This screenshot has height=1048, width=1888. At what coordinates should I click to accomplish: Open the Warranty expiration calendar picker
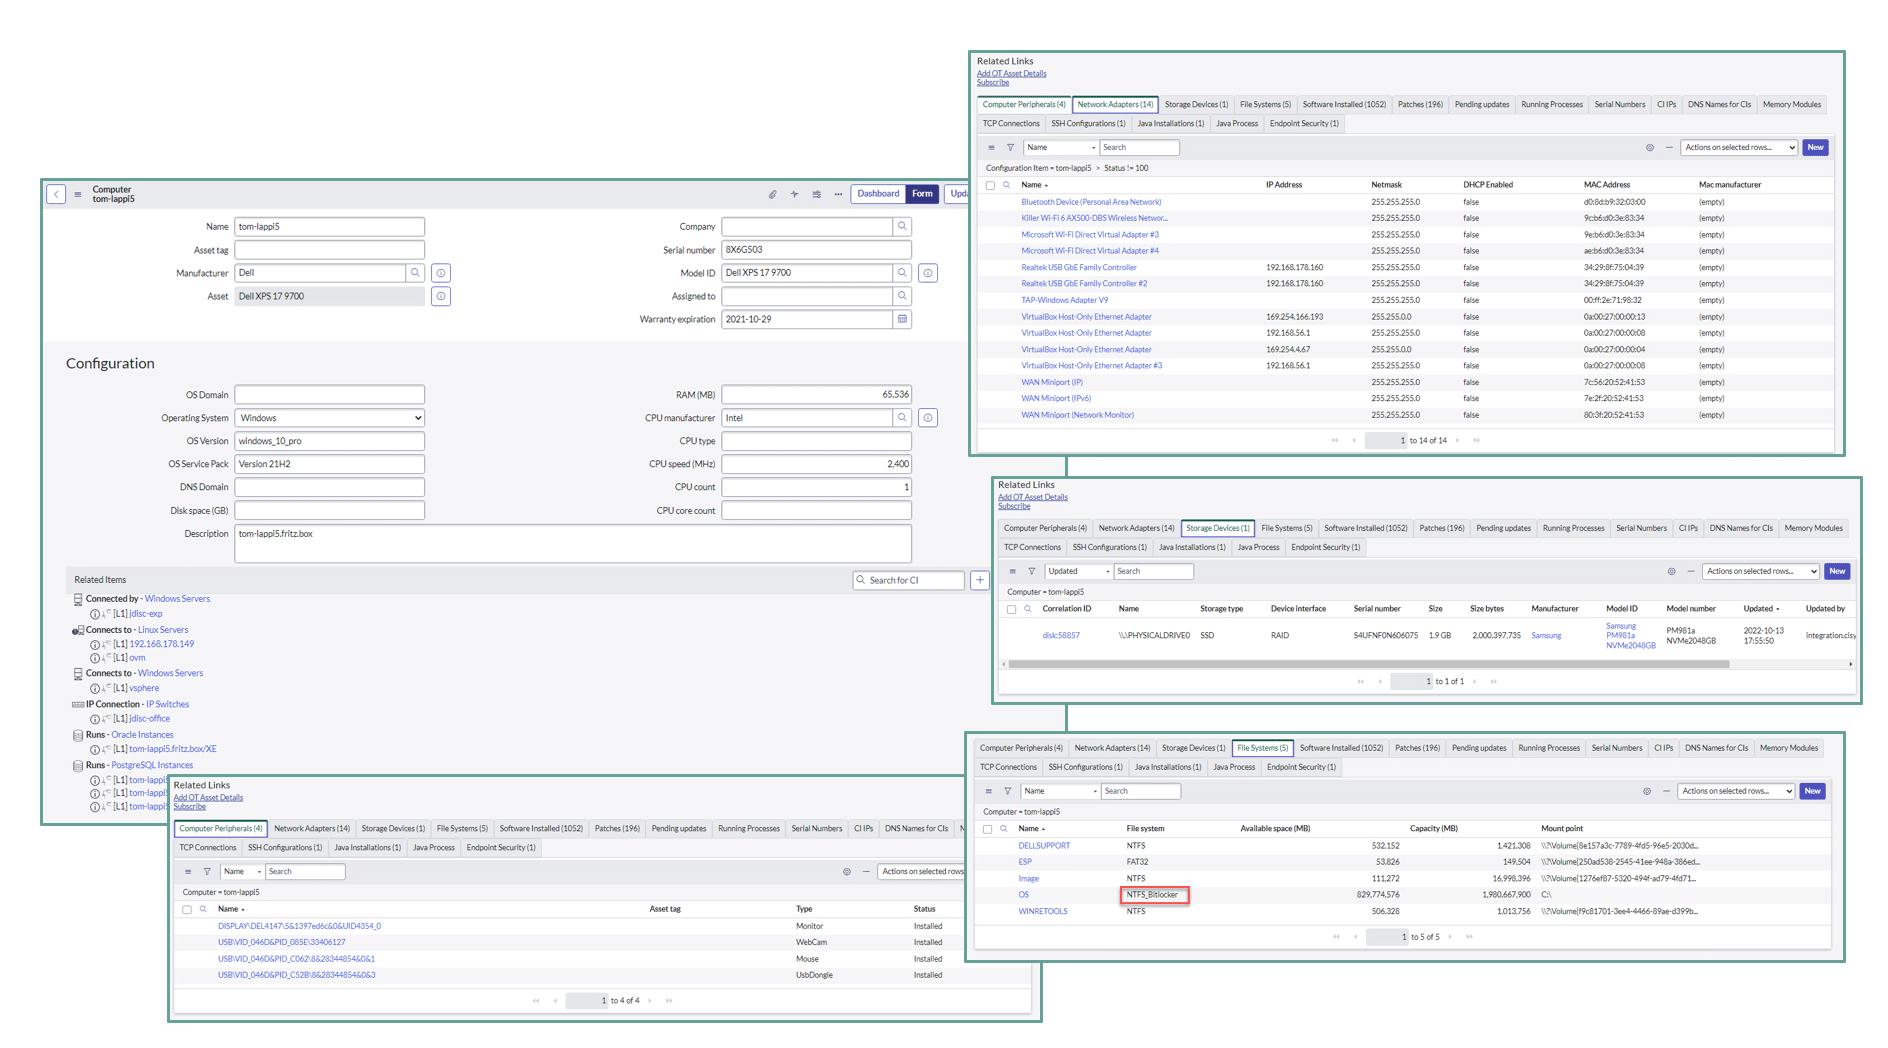902,319
